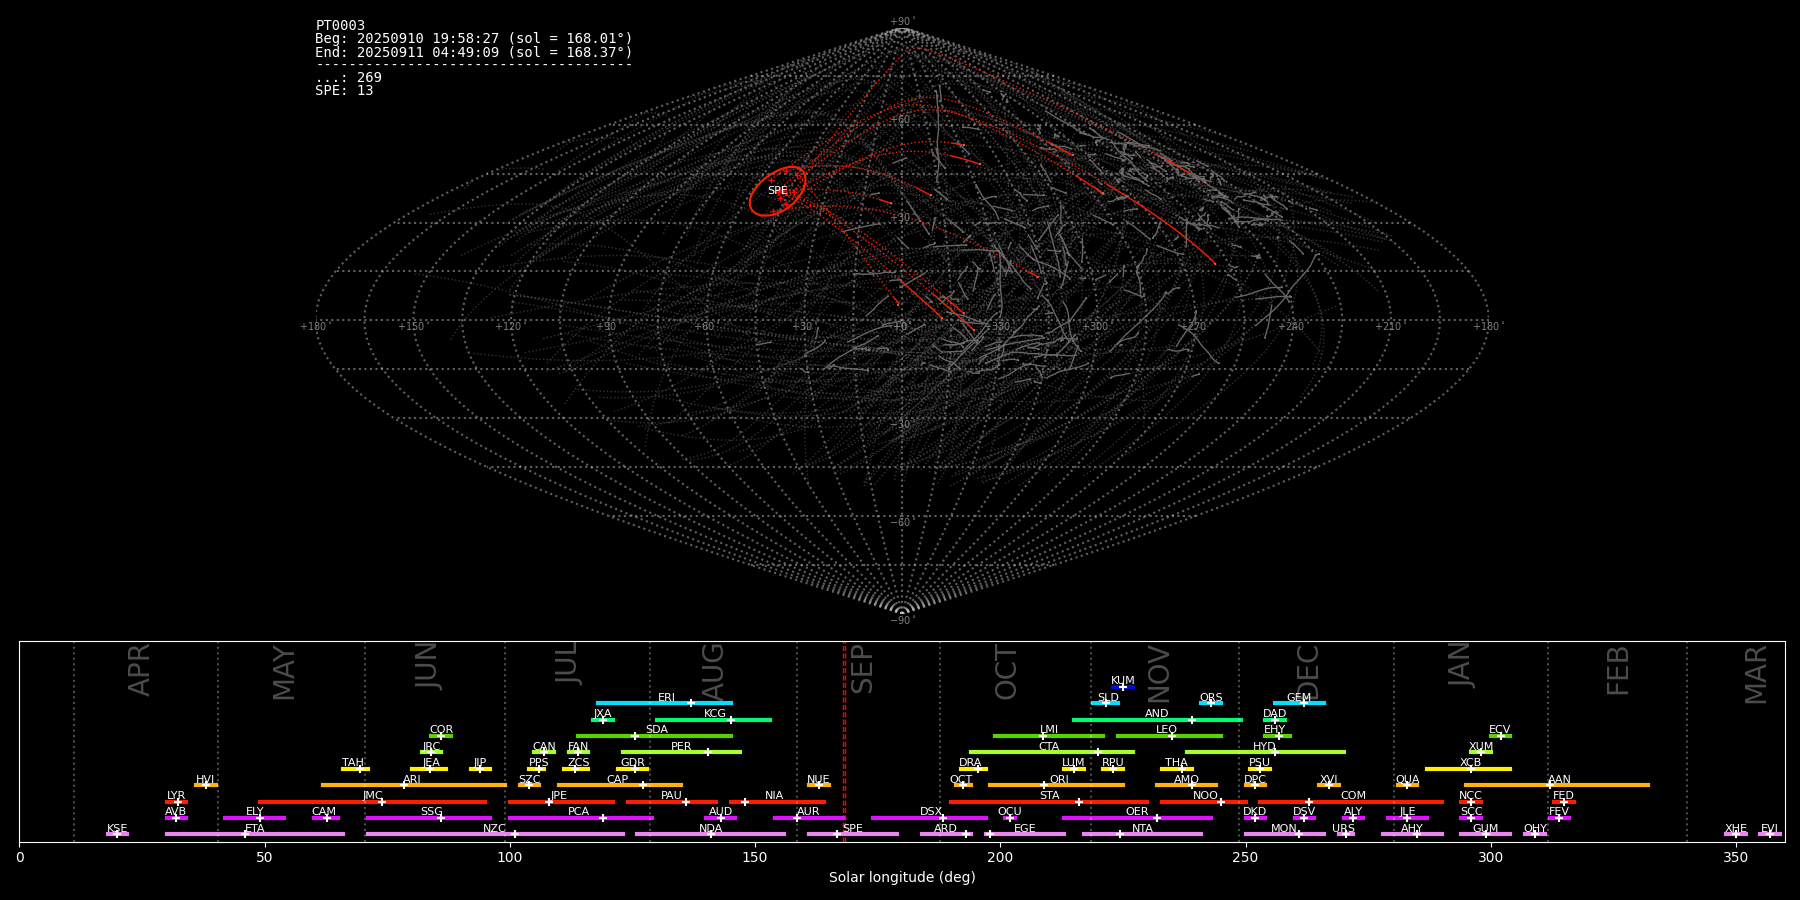Screen dimensions: 1800x900
Task: Click the red dashed current solar longitude line
Action: pyautogui.click(x=844, y=741)
